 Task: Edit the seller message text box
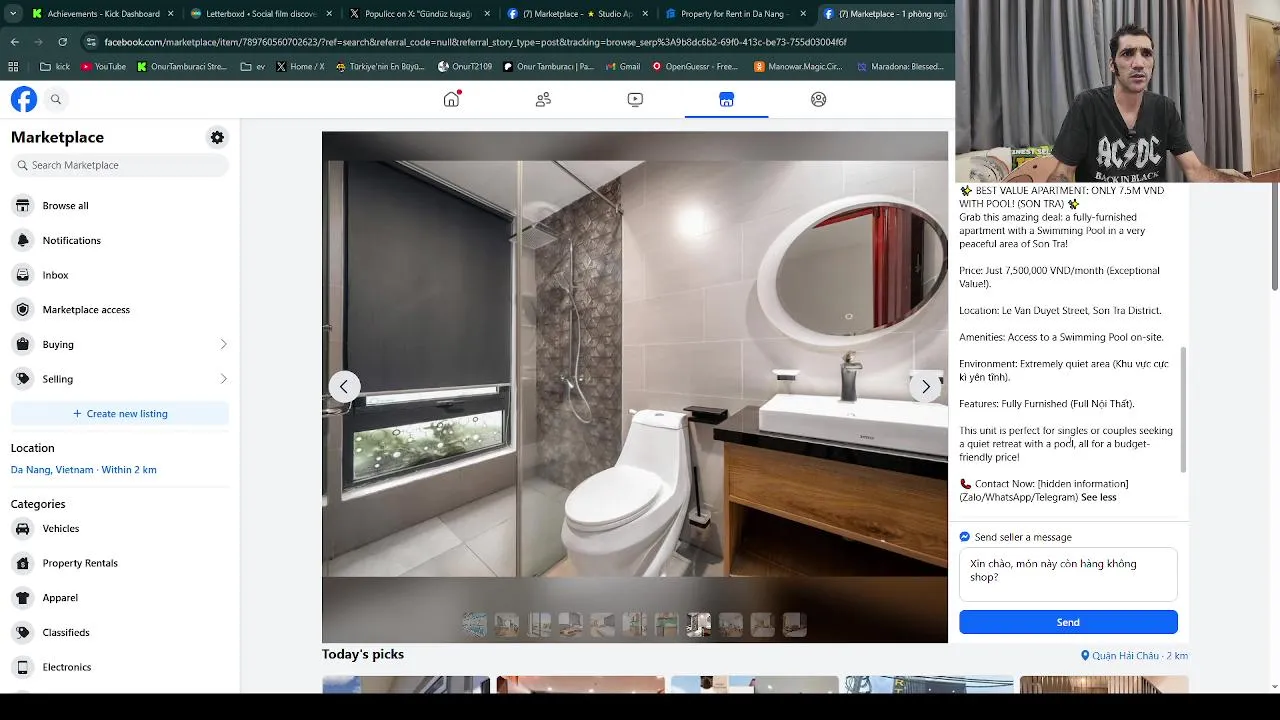coord(1068,574)
